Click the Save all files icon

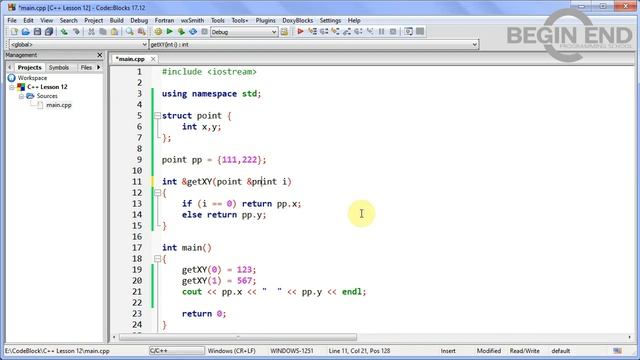point(49,32)
